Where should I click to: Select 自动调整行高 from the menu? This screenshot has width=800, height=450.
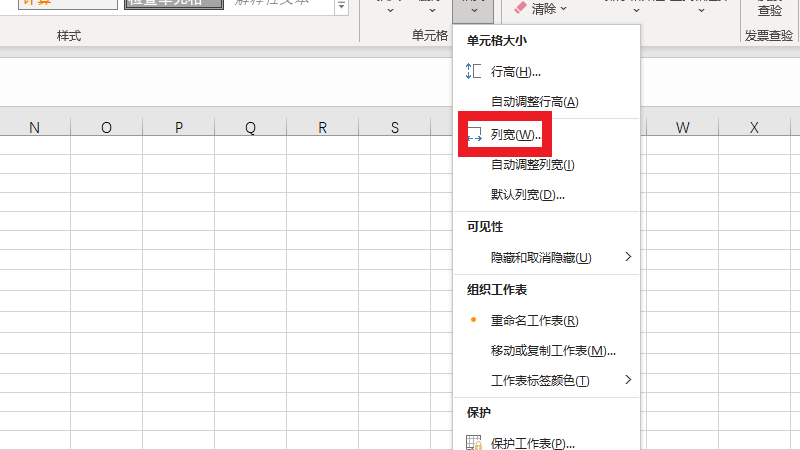coord(534,102)
